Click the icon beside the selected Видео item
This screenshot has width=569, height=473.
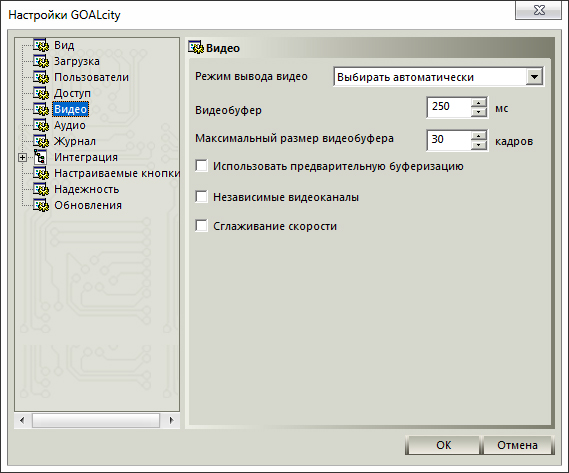coord(41,109)
